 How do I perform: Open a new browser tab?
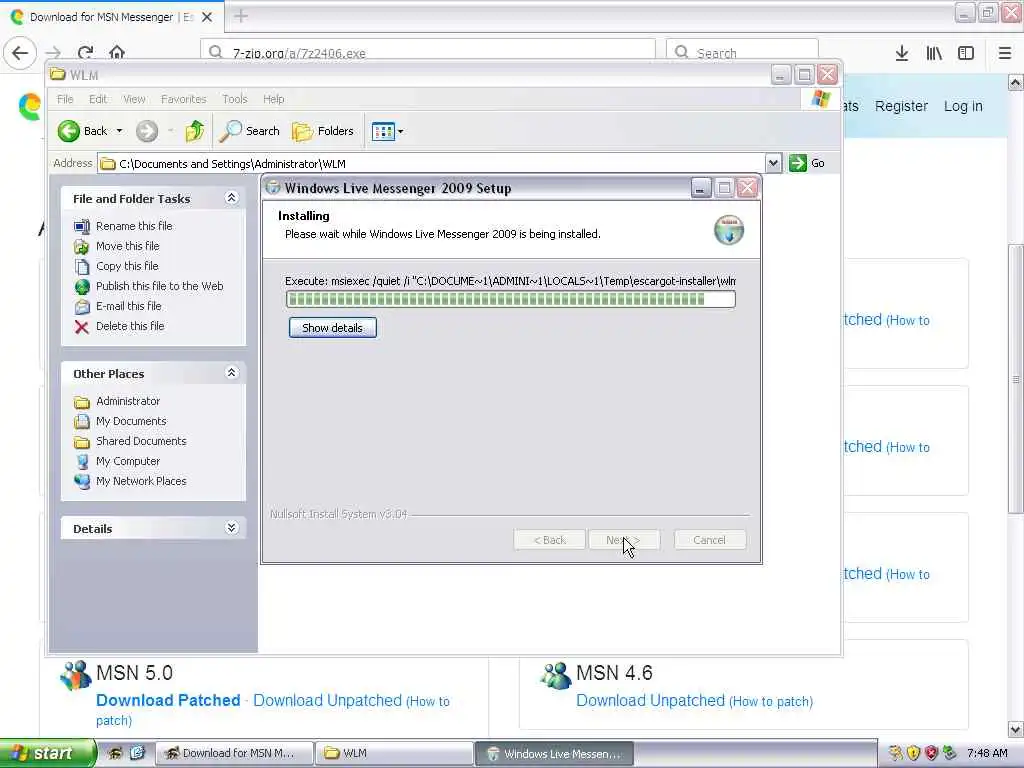click(x=241, y=16)
